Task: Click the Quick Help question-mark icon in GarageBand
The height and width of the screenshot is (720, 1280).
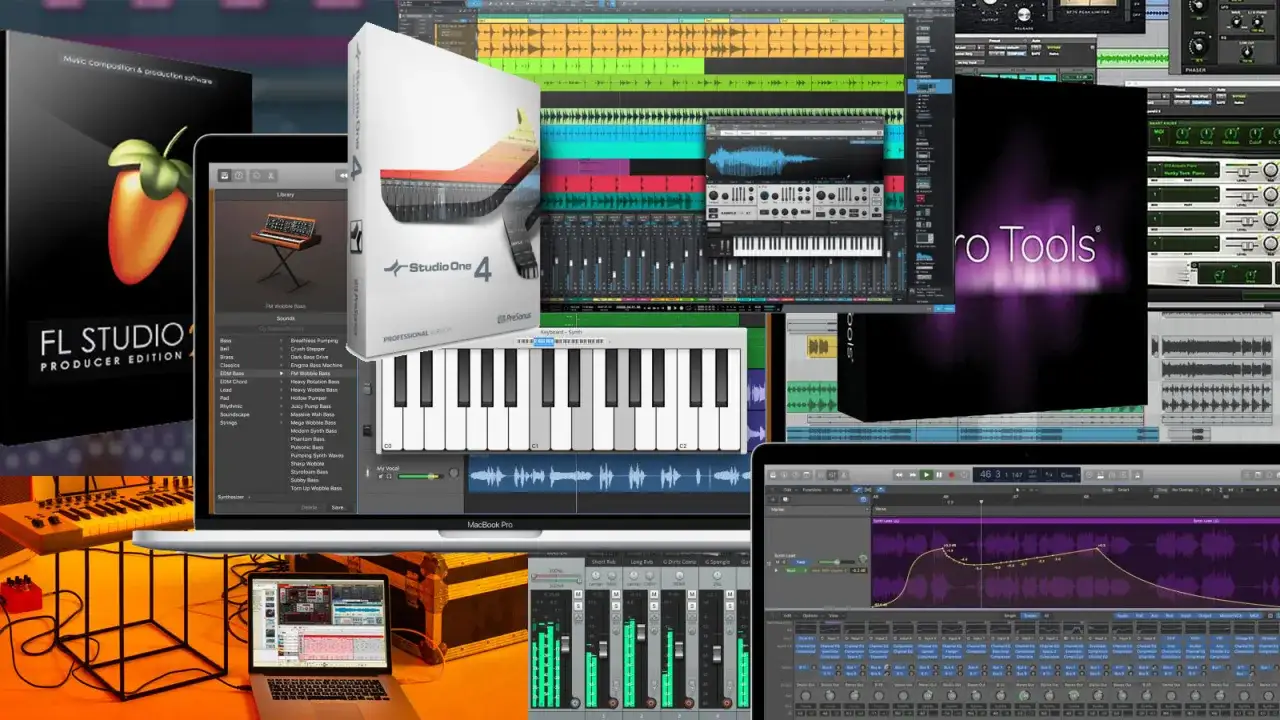Action: coord(239,176)
